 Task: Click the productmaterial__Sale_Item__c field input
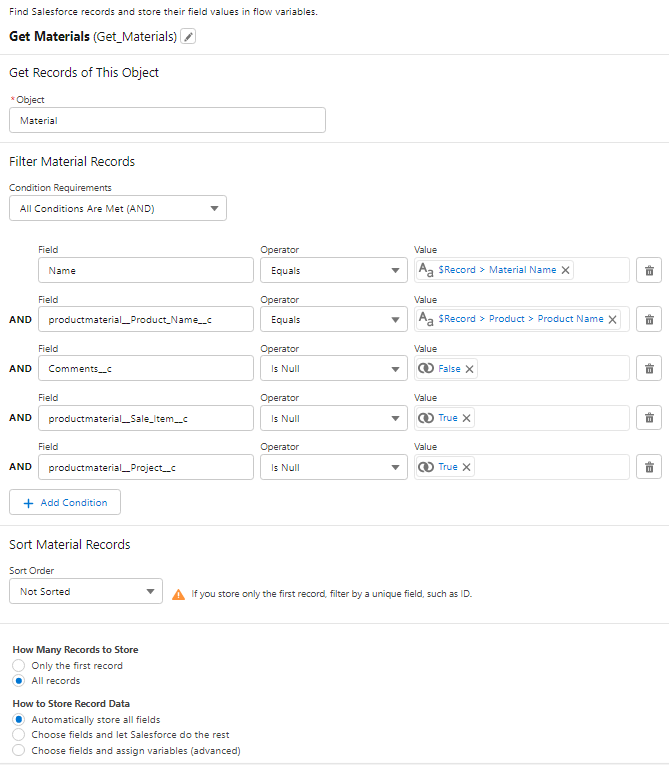tap(146, 418)
